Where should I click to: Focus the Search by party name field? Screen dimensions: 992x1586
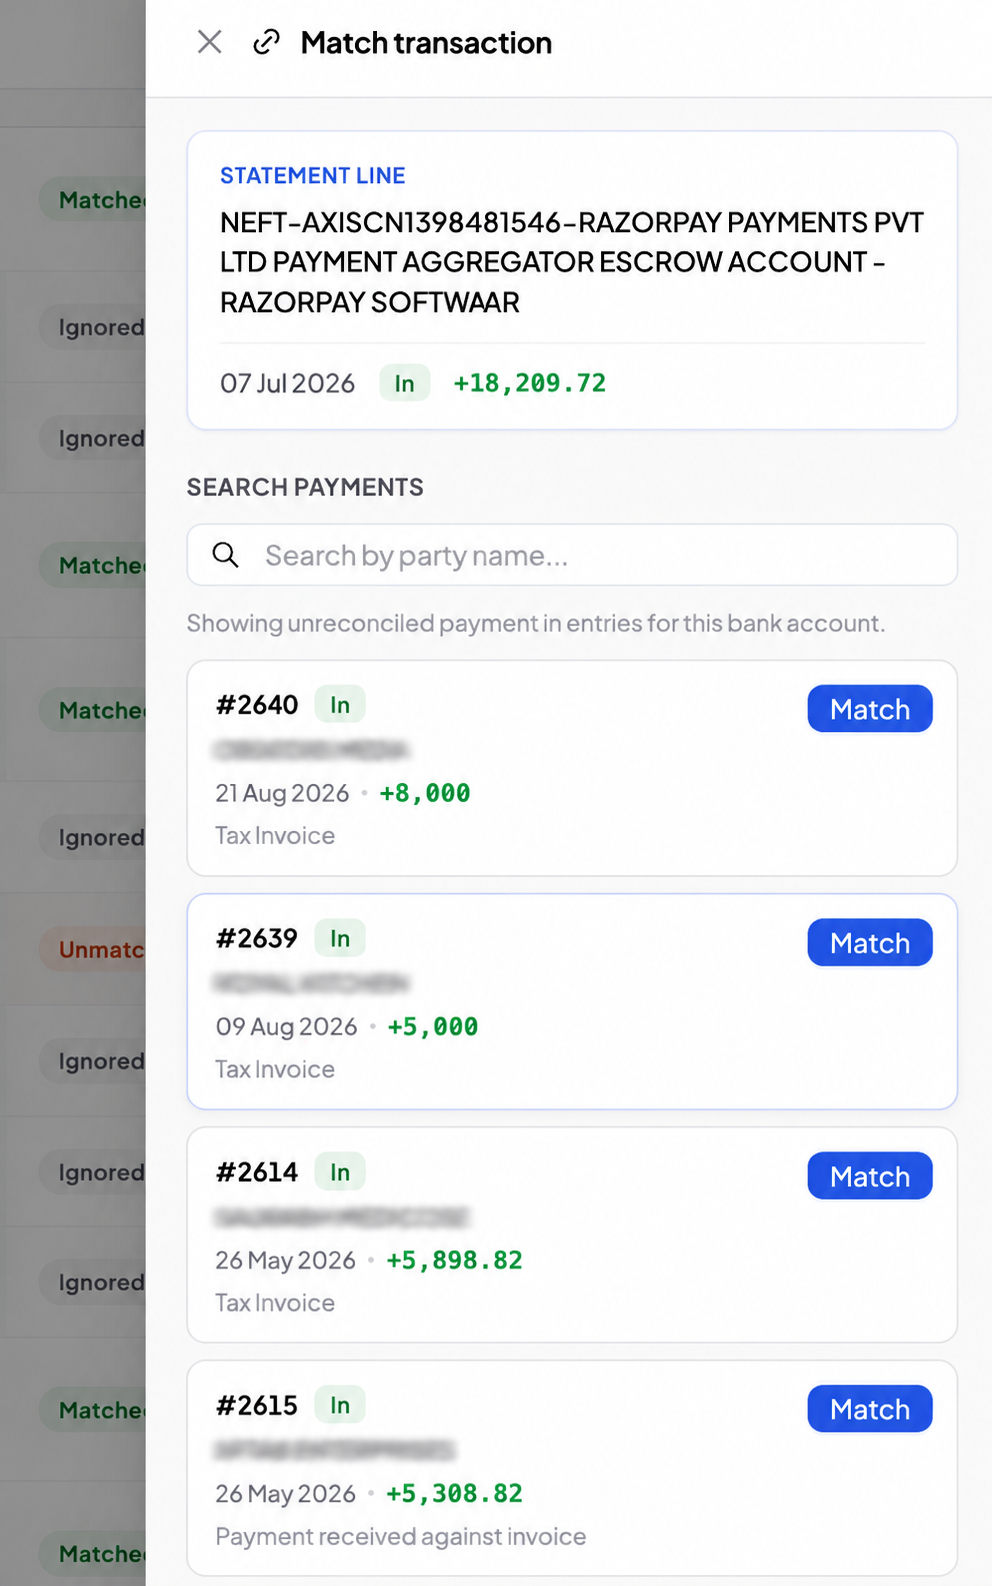572,555
